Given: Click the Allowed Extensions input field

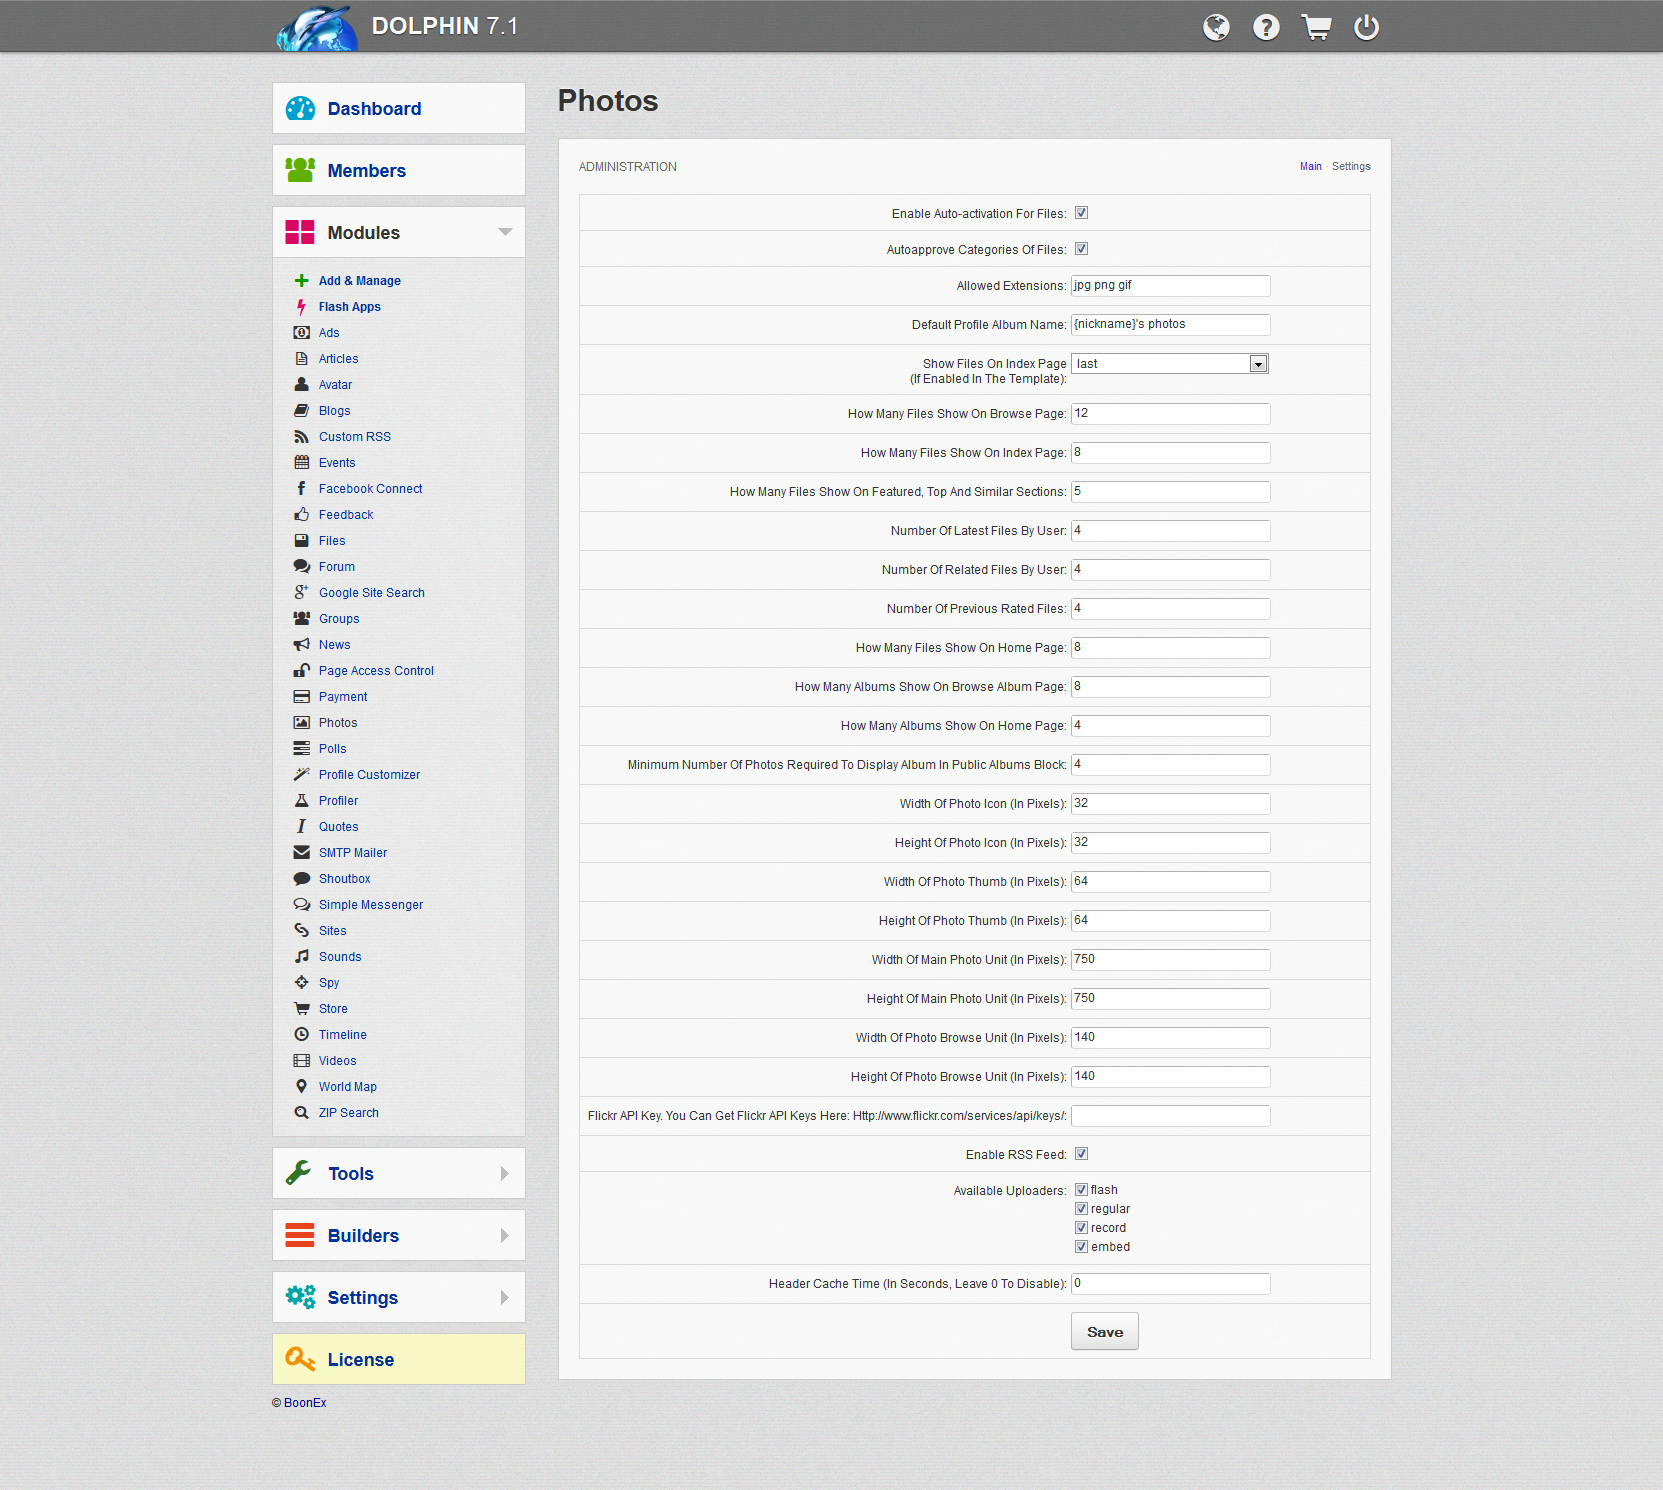Looking at the screenshot, I should (x=1170, y=286).
